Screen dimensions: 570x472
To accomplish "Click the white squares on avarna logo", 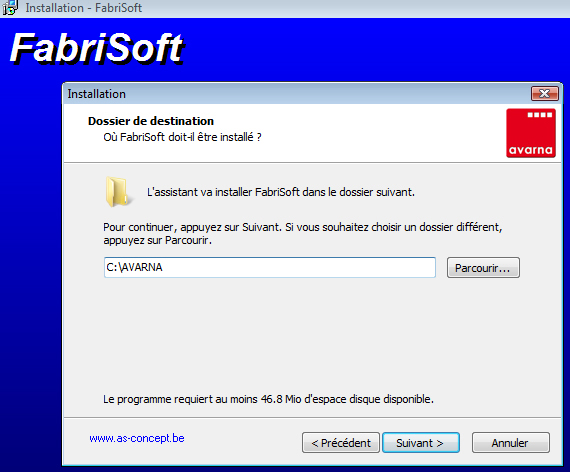I will point(540,115).
